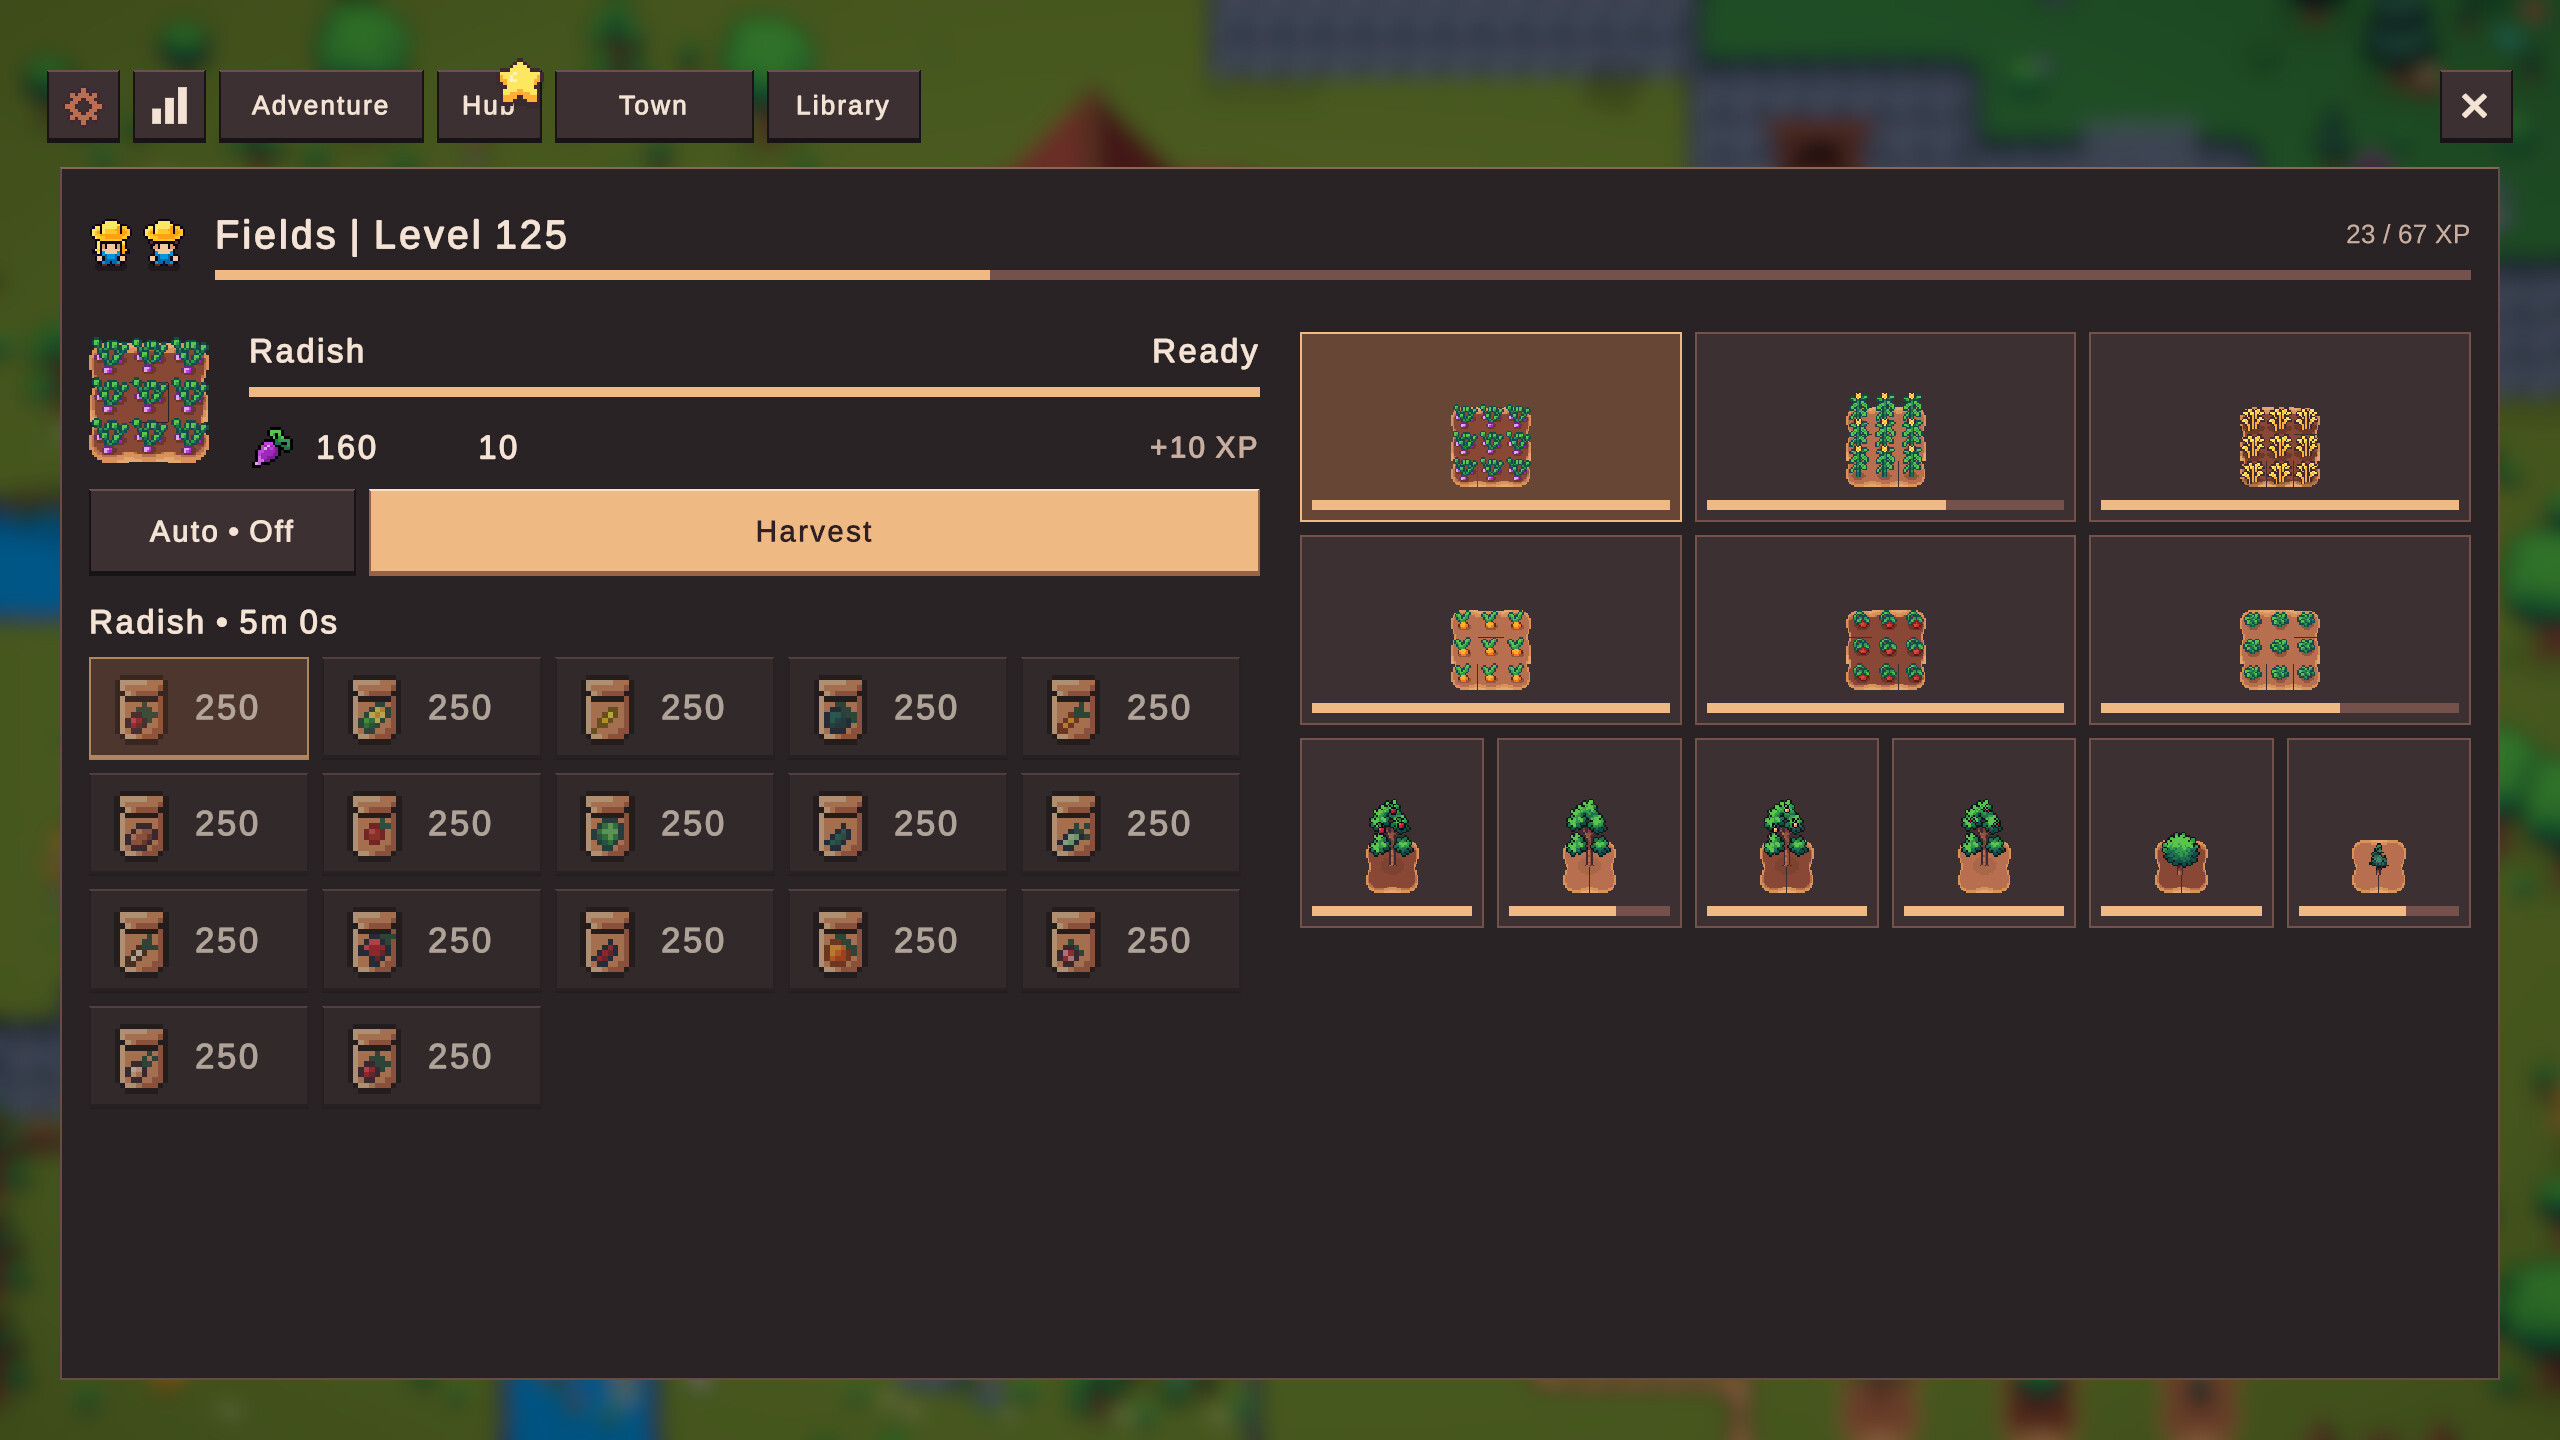Select the last red fruit seed bag

coord(431,1057)
